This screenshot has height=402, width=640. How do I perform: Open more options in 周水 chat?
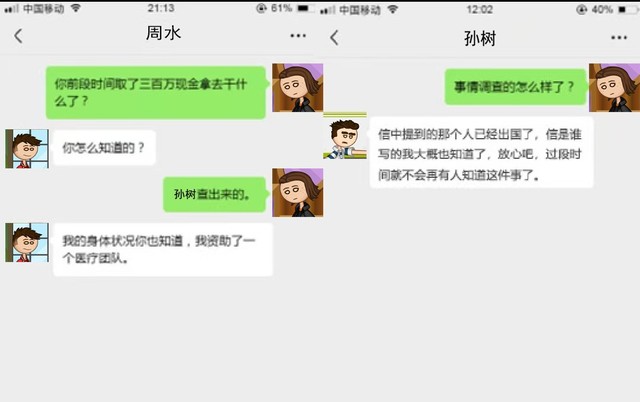pyautogui.click(x=298, y=36)
